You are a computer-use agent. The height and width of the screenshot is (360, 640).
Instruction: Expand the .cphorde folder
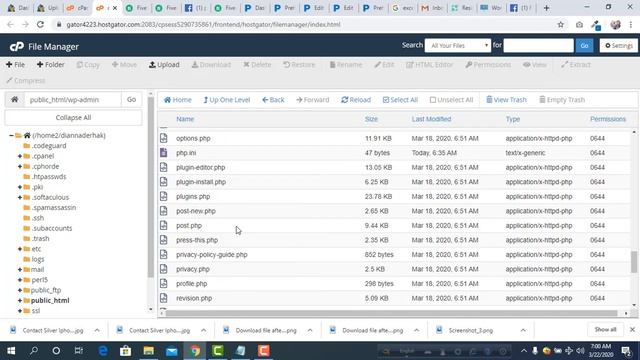tap(20, 166)
